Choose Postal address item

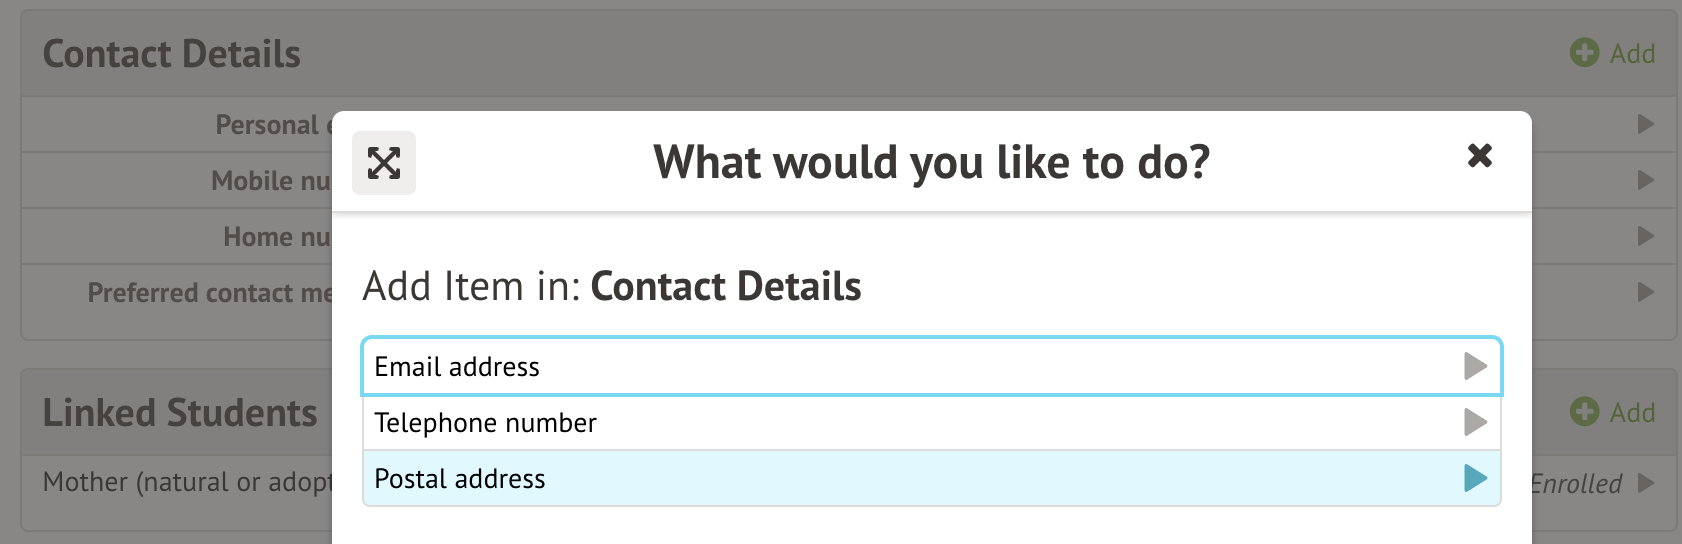pos(460,479)
